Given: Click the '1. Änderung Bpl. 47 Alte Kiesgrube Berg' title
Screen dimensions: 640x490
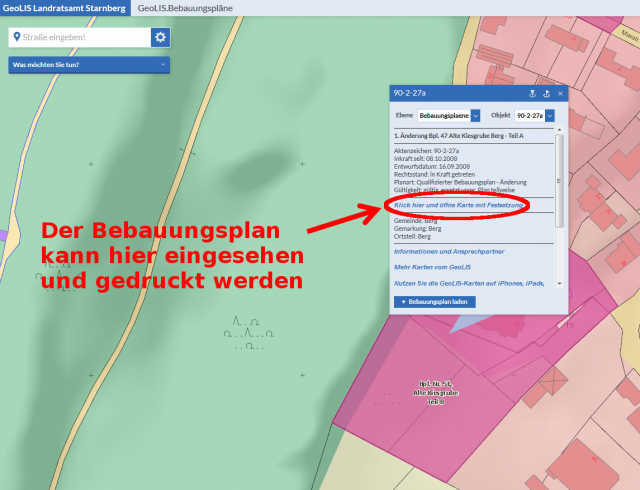Looking at the screenshot, I should point(458,136).
